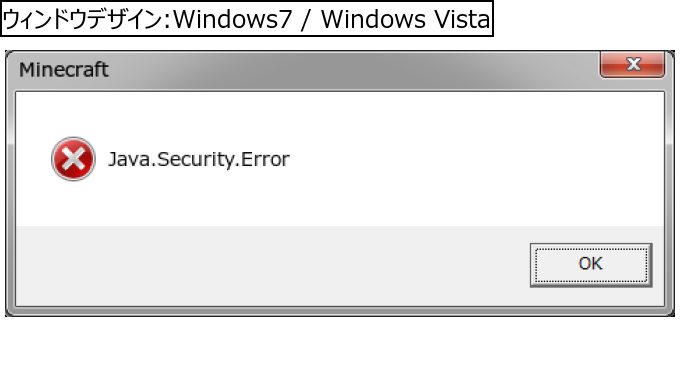Close the Minecraft error dialog

pyautogui.click(x=632, y=64)
